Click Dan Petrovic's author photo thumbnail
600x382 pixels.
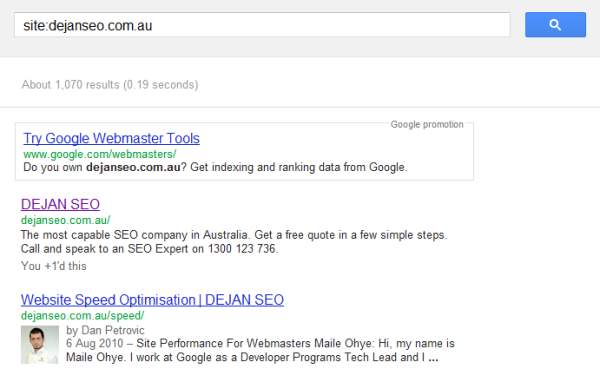point(40,344)
